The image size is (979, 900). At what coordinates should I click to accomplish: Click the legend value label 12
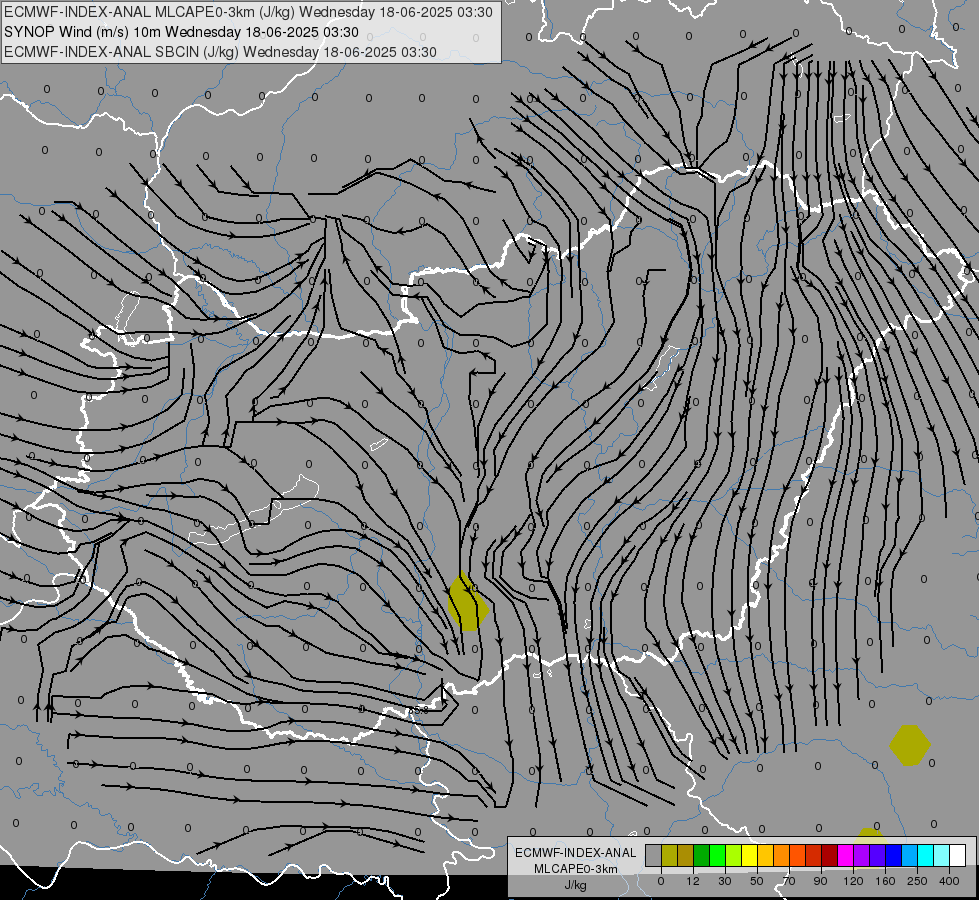[x=693, y=881]
